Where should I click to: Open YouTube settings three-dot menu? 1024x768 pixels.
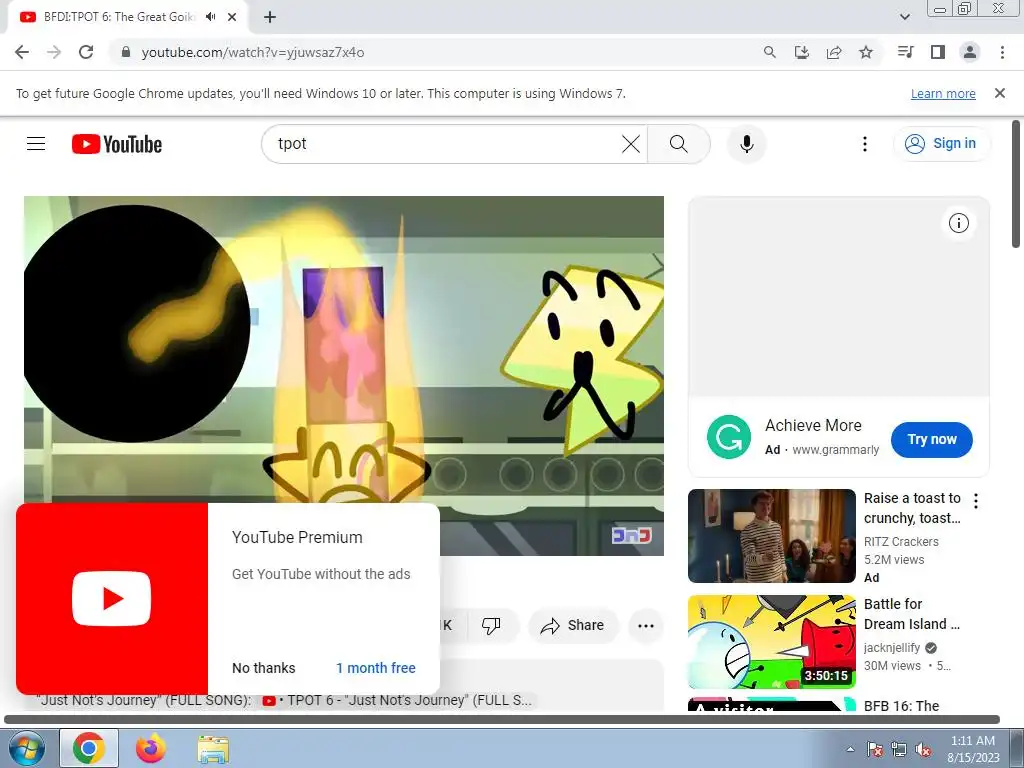(x=865, y=144)
